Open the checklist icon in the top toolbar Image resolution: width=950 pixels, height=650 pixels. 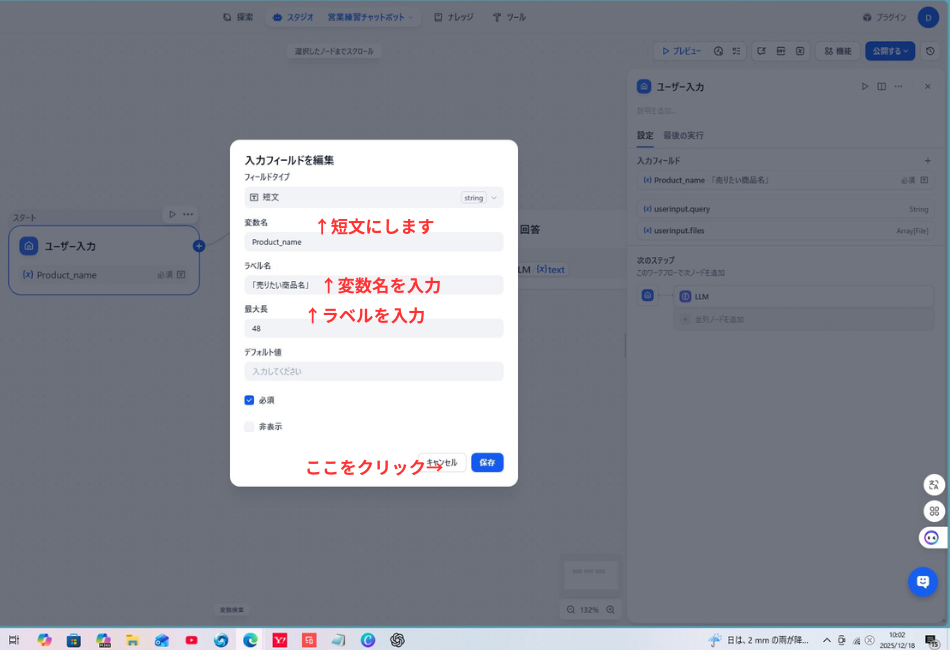pyautogui.click(x=736, y=51)
